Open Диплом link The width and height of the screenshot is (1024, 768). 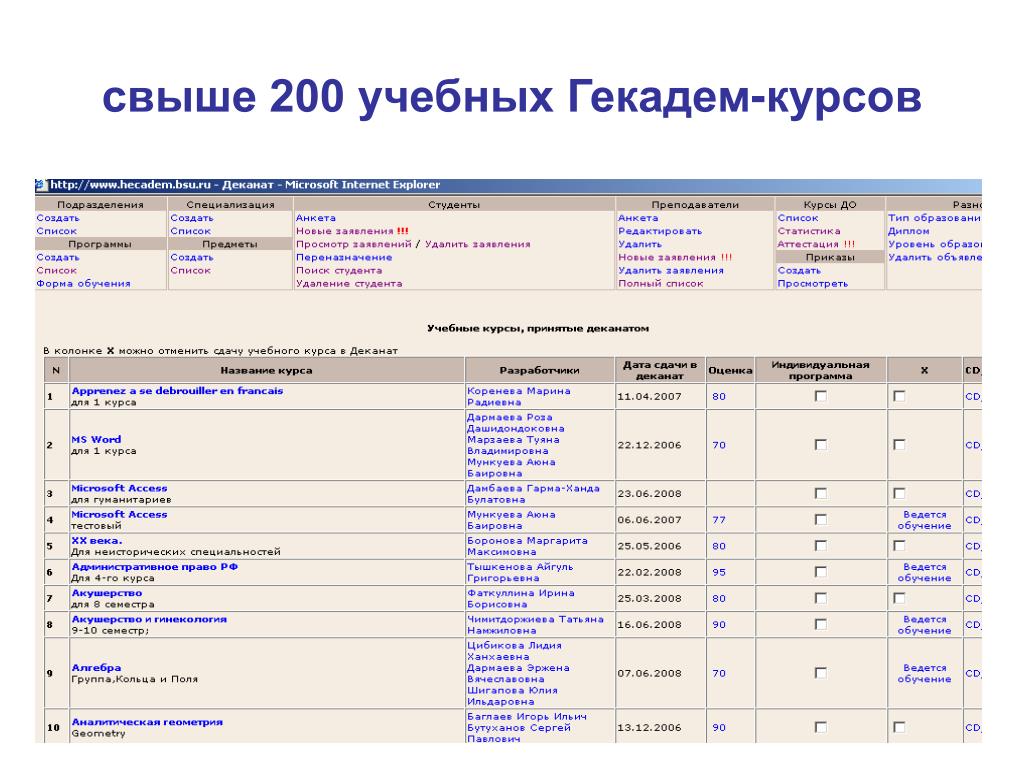pos(908,231)
